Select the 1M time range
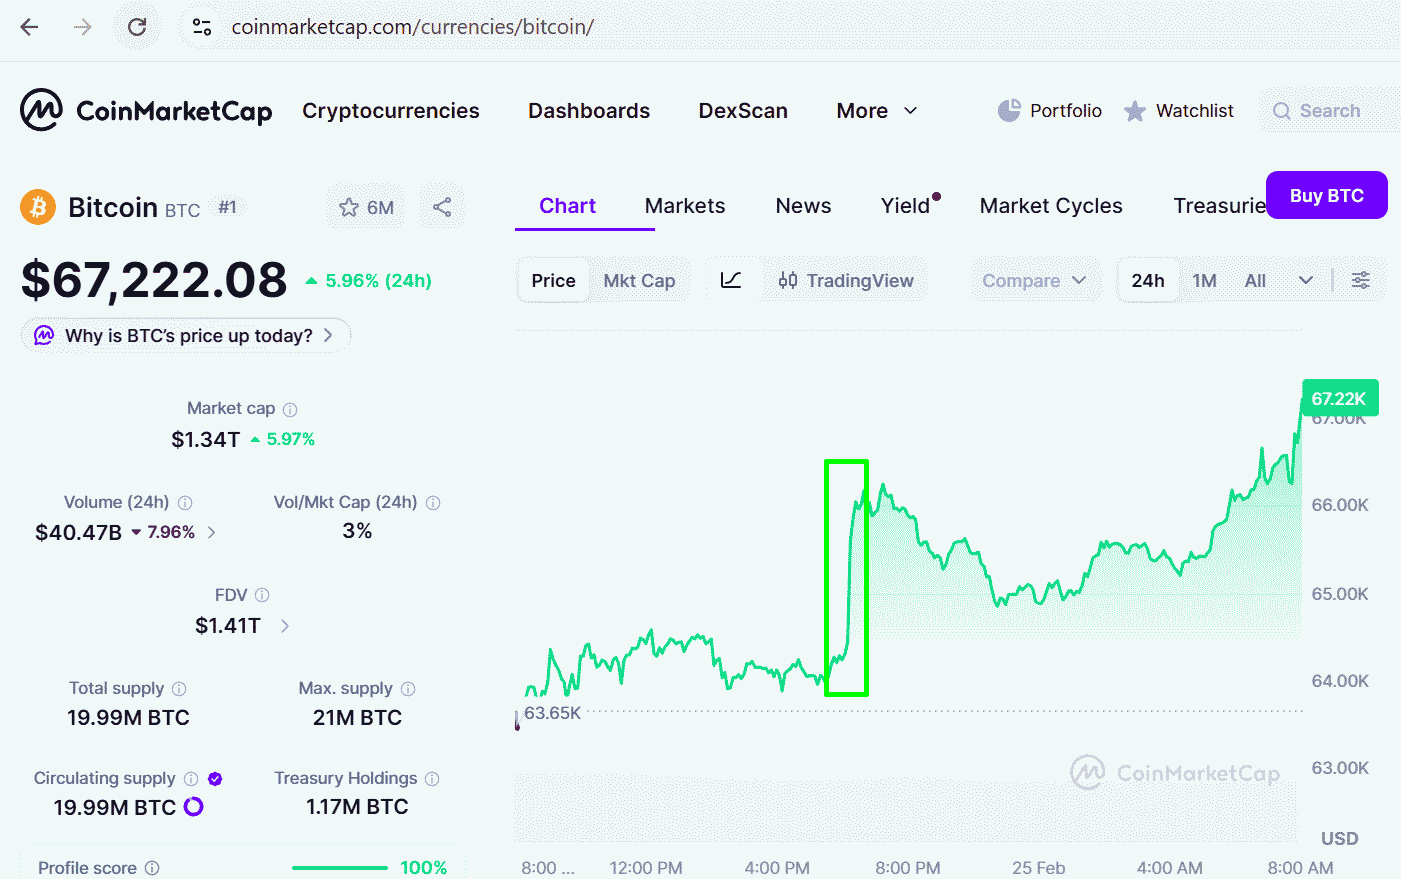Screen dimensions: 1401x879 point(1204,280)
